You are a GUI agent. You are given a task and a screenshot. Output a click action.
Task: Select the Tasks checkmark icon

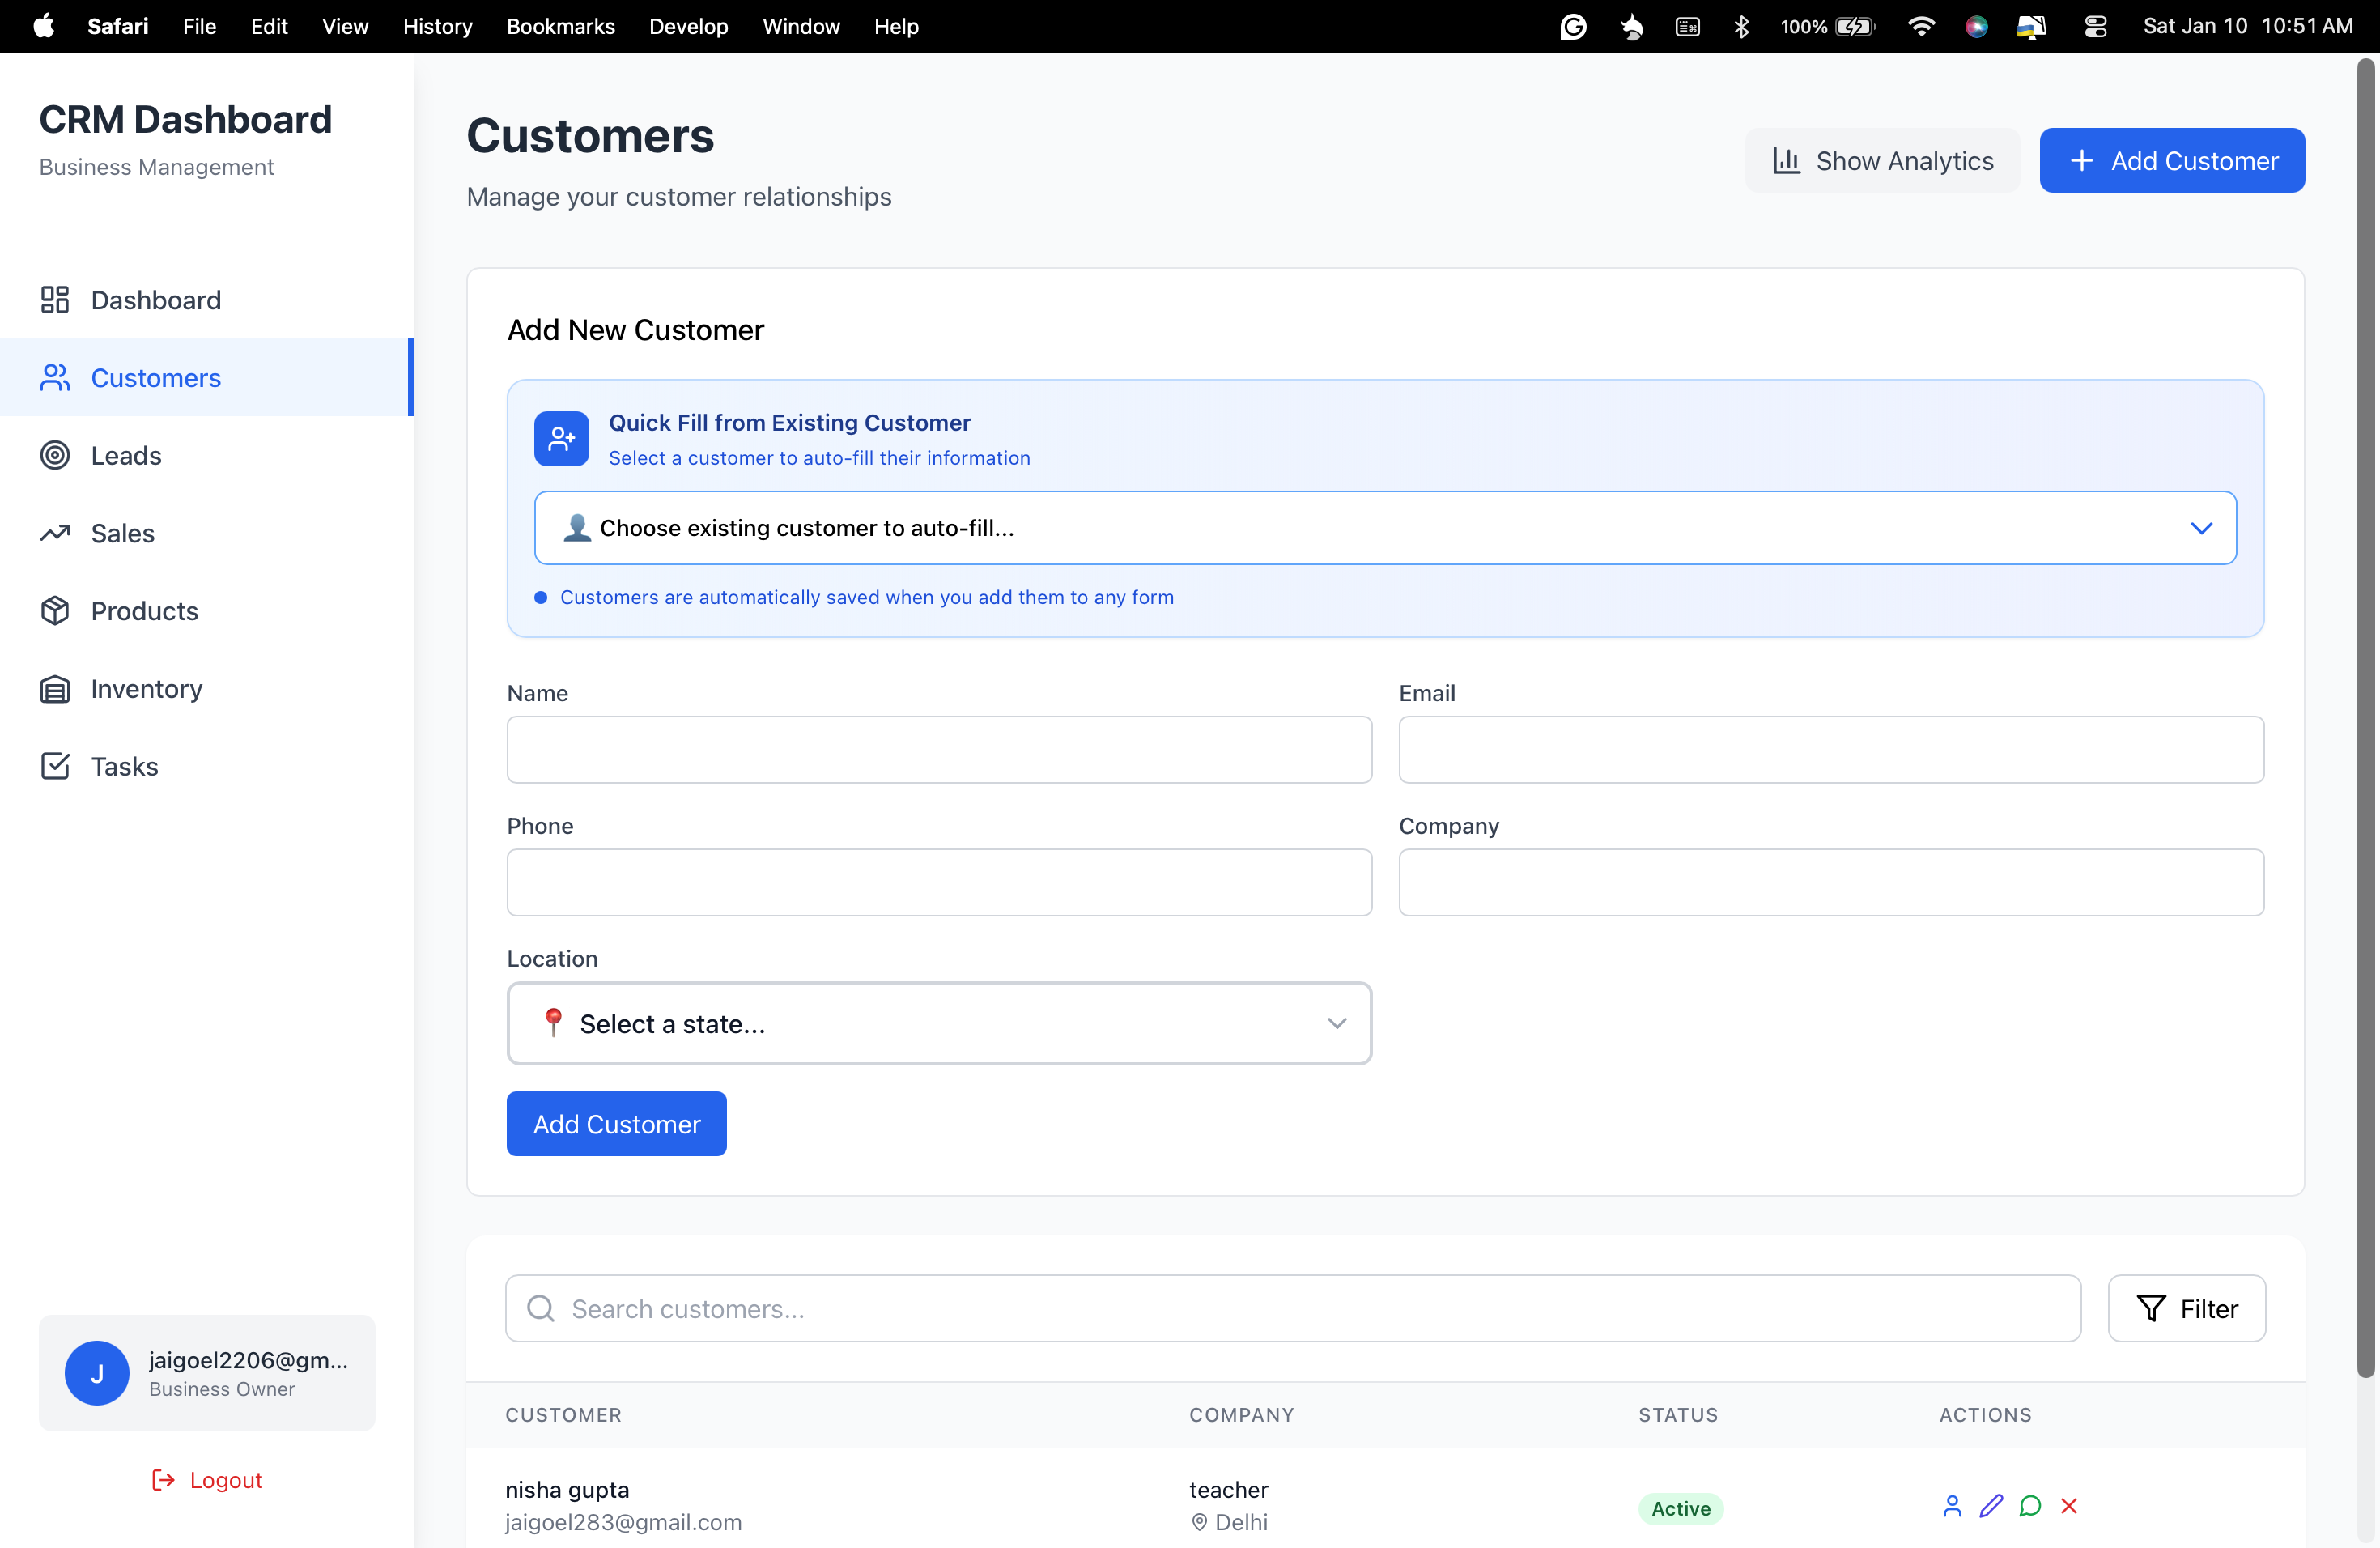[55, 766]
